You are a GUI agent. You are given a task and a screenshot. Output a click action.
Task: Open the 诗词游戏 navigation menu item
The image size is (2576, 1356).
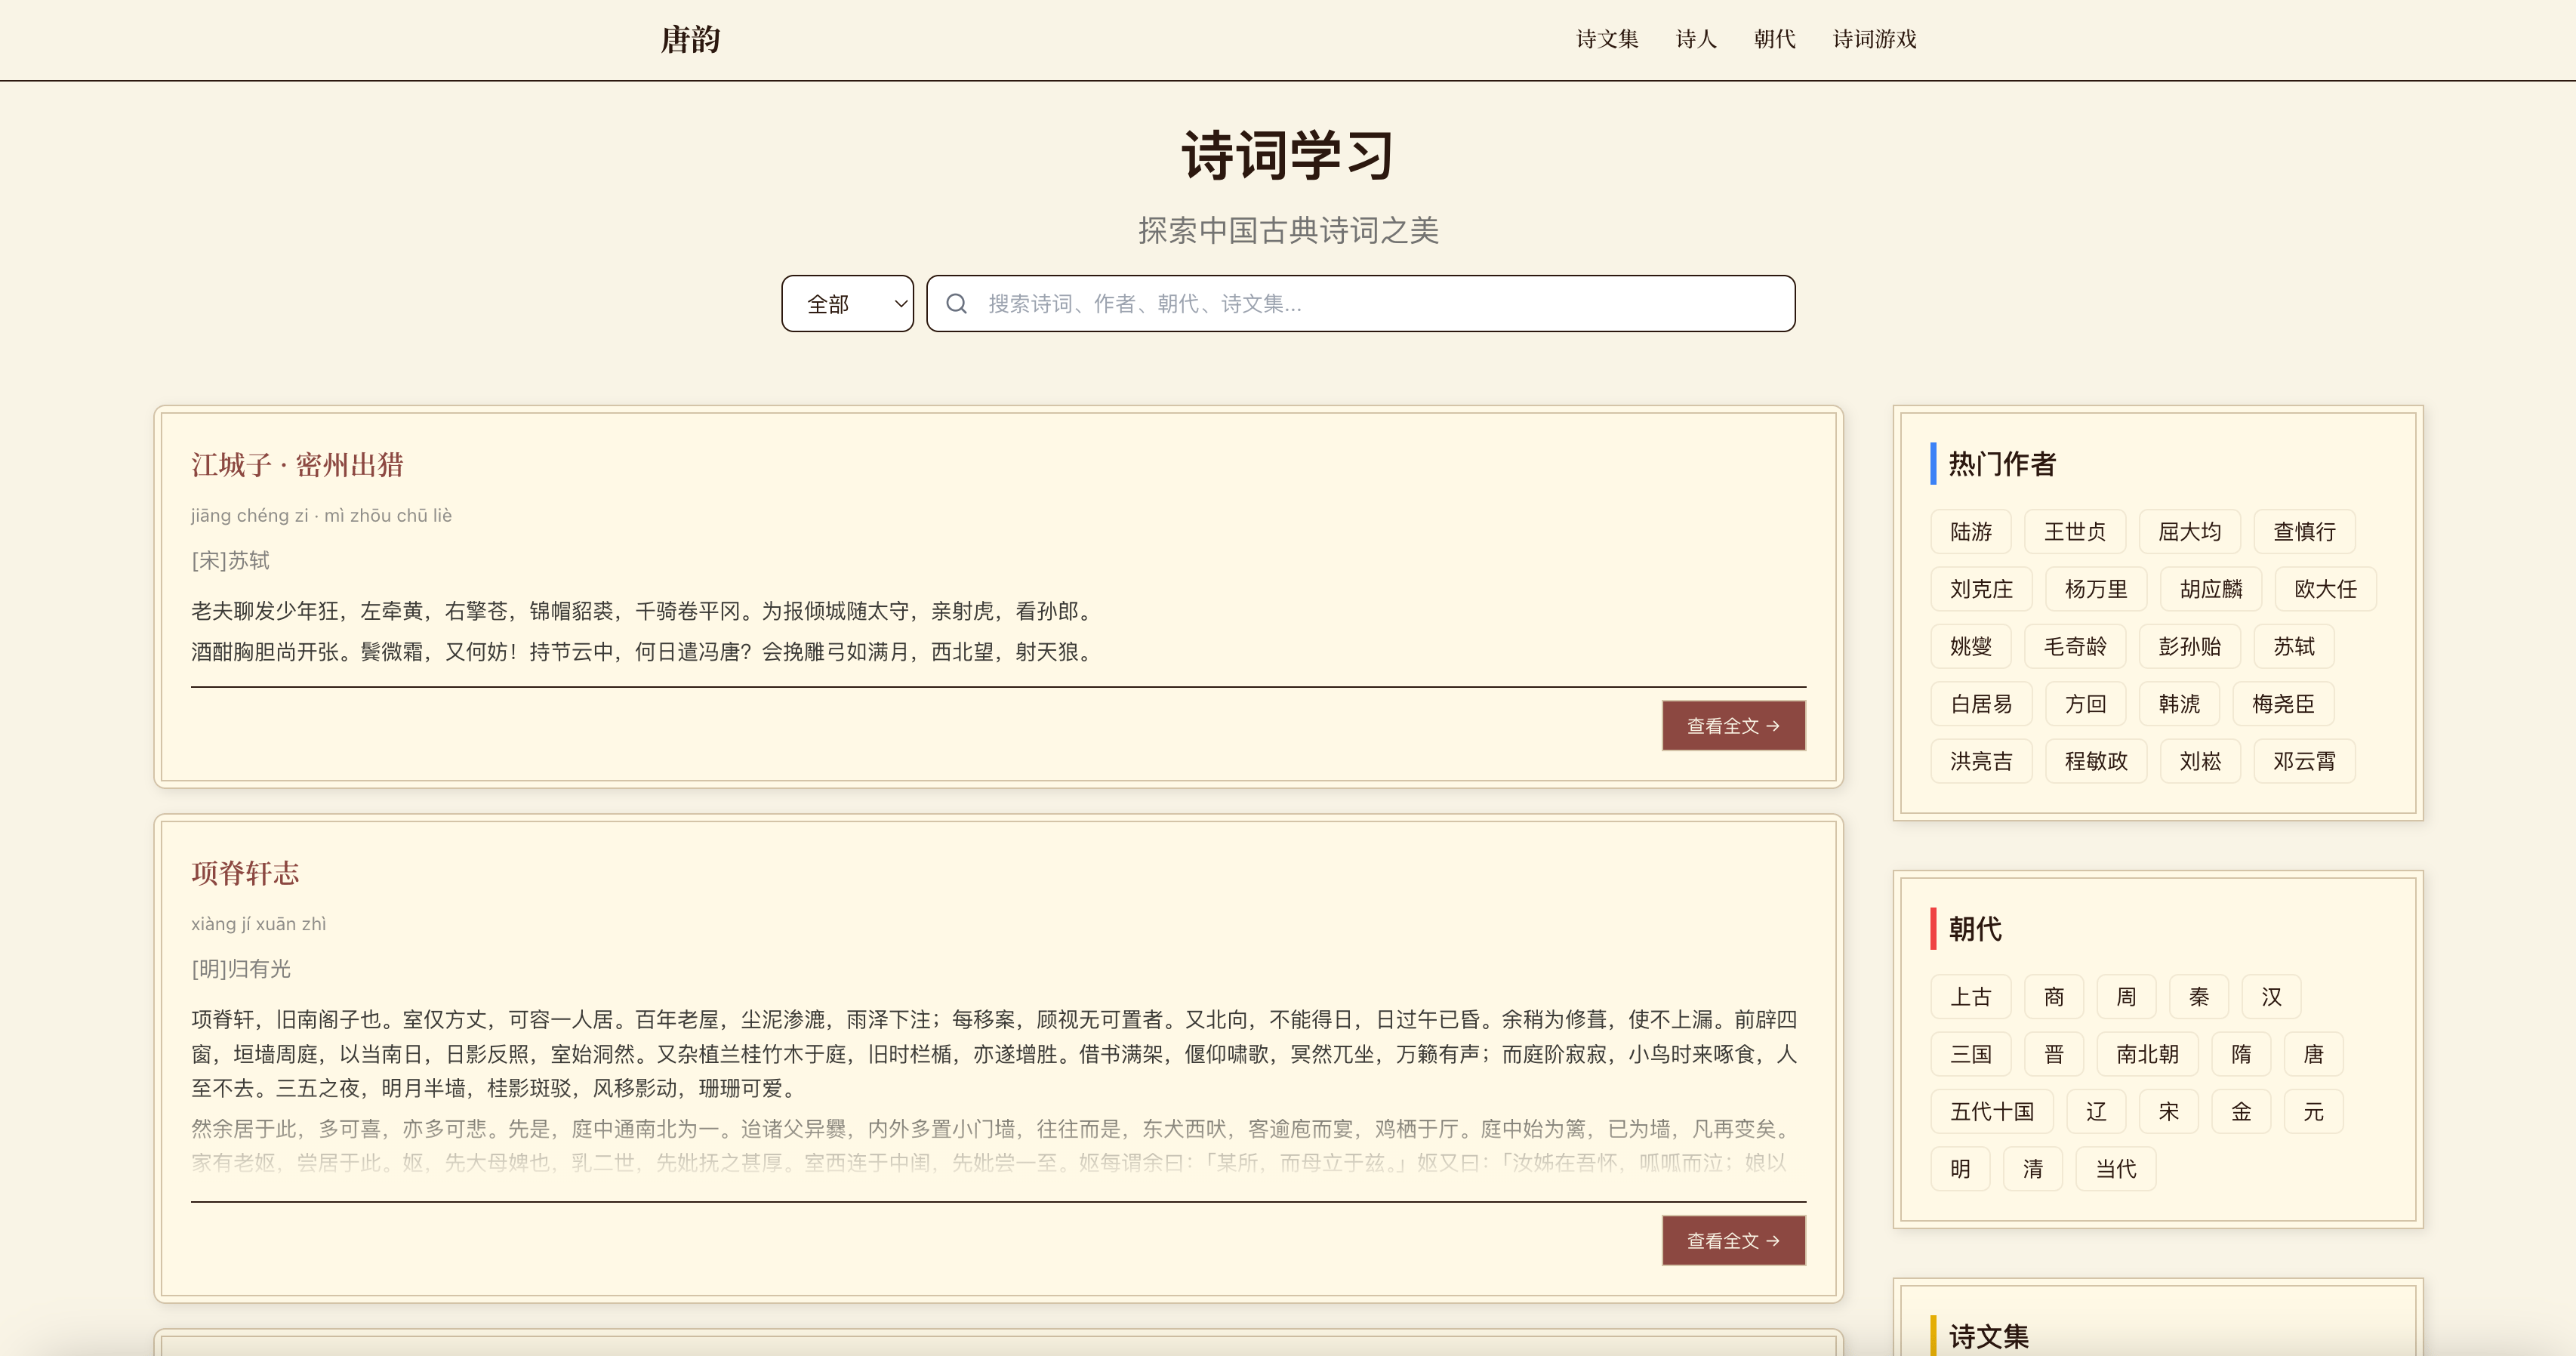(x=1874, y=39)
